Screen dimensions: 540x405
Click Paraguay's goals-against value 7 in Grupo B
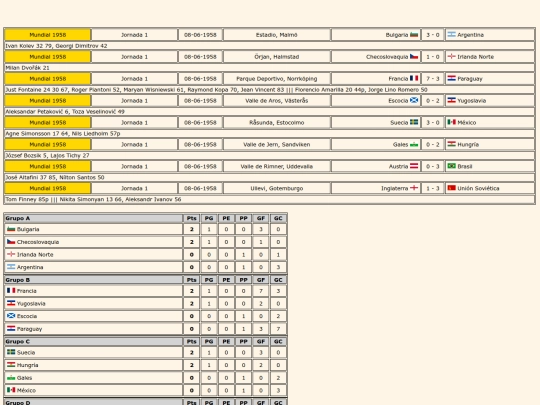point(278,329)
